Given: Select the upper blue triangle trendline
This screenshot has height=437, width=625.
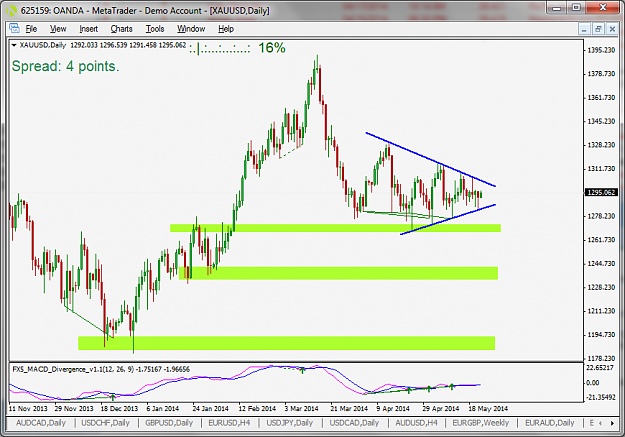Looking at the screenshot, I should point(430,159).
